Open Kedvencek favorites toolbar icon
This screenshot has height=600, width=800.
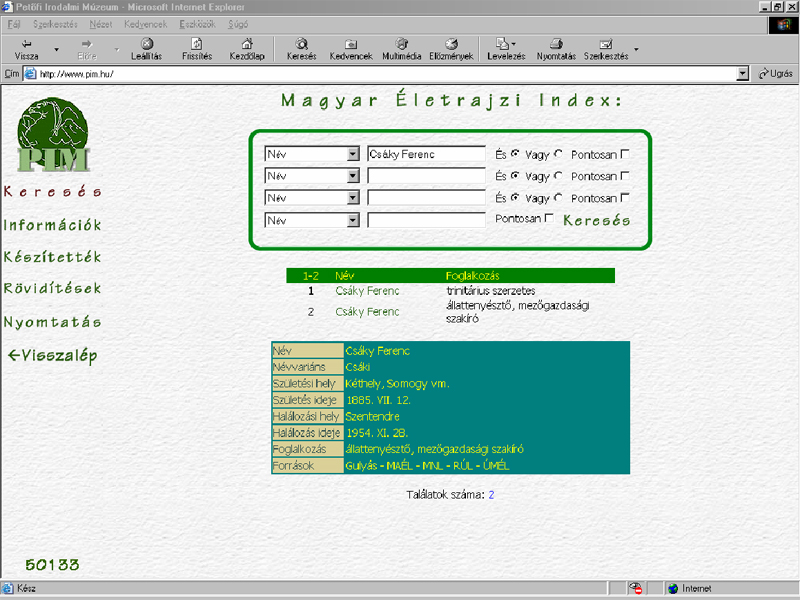[351, 44]
